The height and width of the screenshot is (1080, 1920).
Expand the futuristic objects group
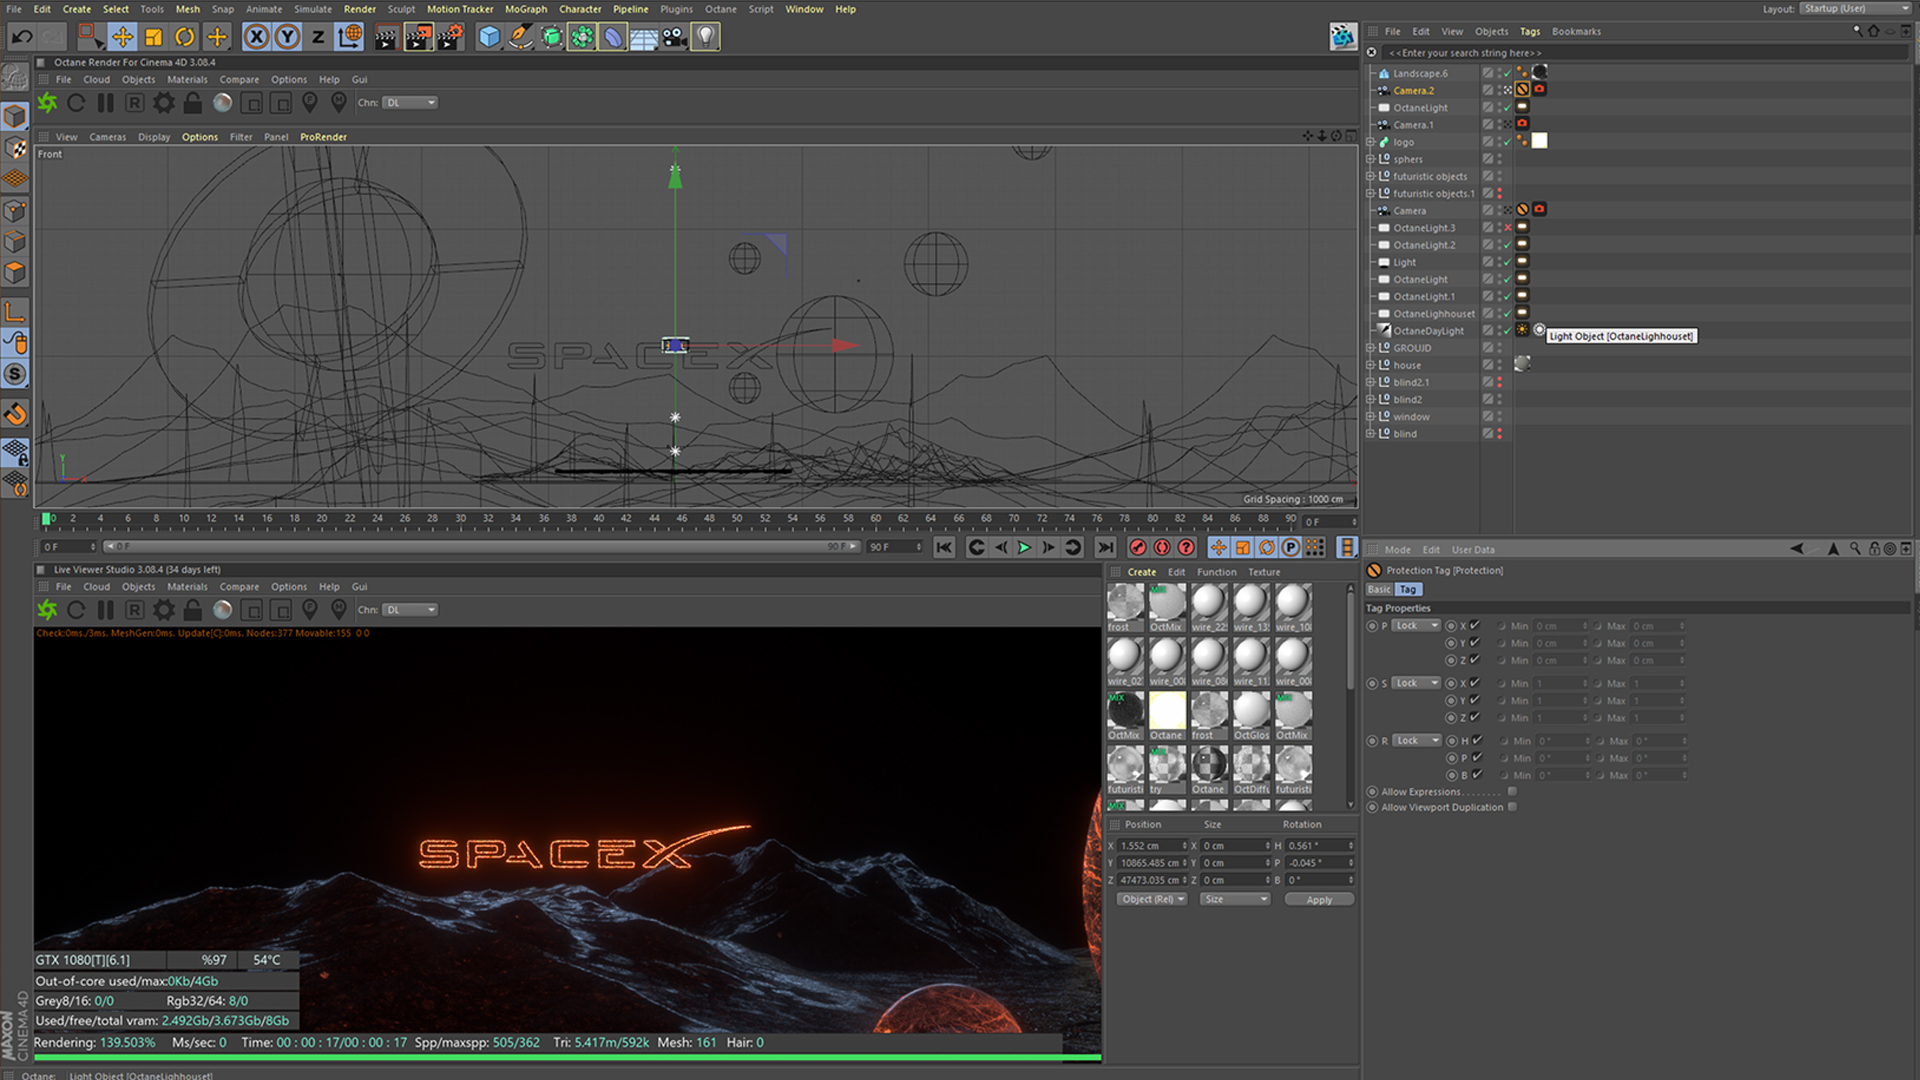click(1371, 176)
